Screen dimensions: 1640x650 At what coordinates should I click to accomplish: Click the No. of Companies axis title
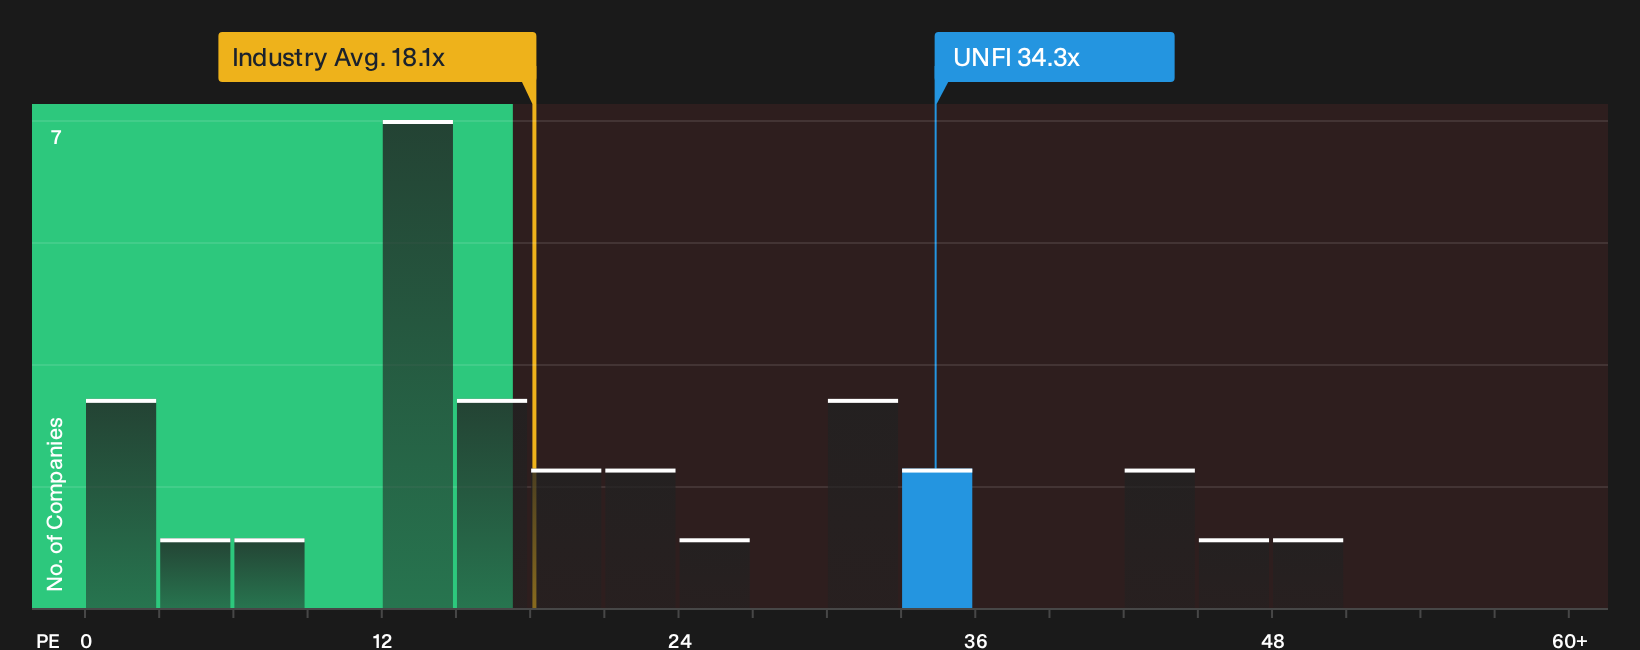[55, 504]
